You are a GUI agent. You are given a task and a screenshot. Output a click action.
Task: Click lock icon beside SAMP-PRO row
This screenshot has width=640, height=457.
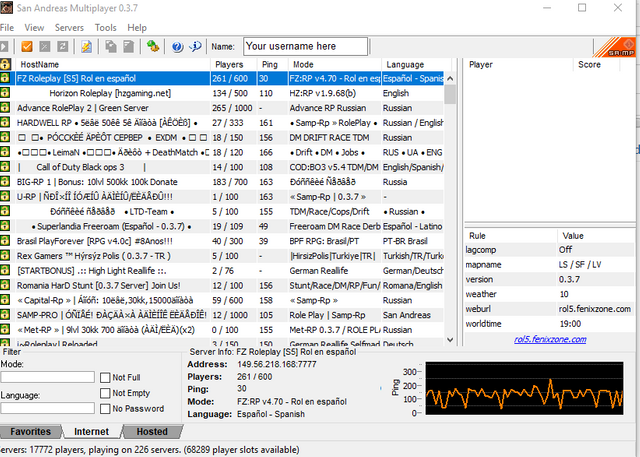coord(5,315)
